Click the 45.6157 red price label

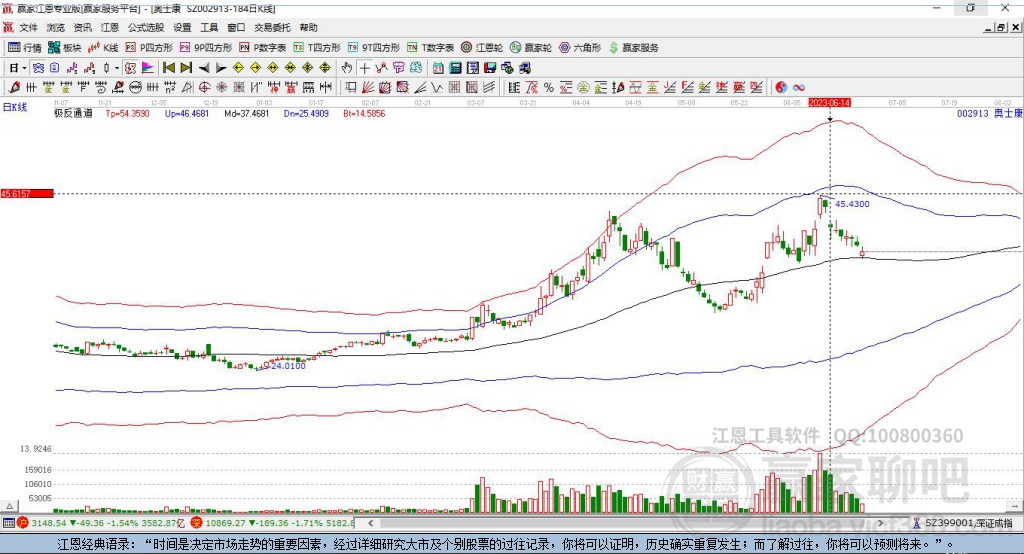(27, 193)
